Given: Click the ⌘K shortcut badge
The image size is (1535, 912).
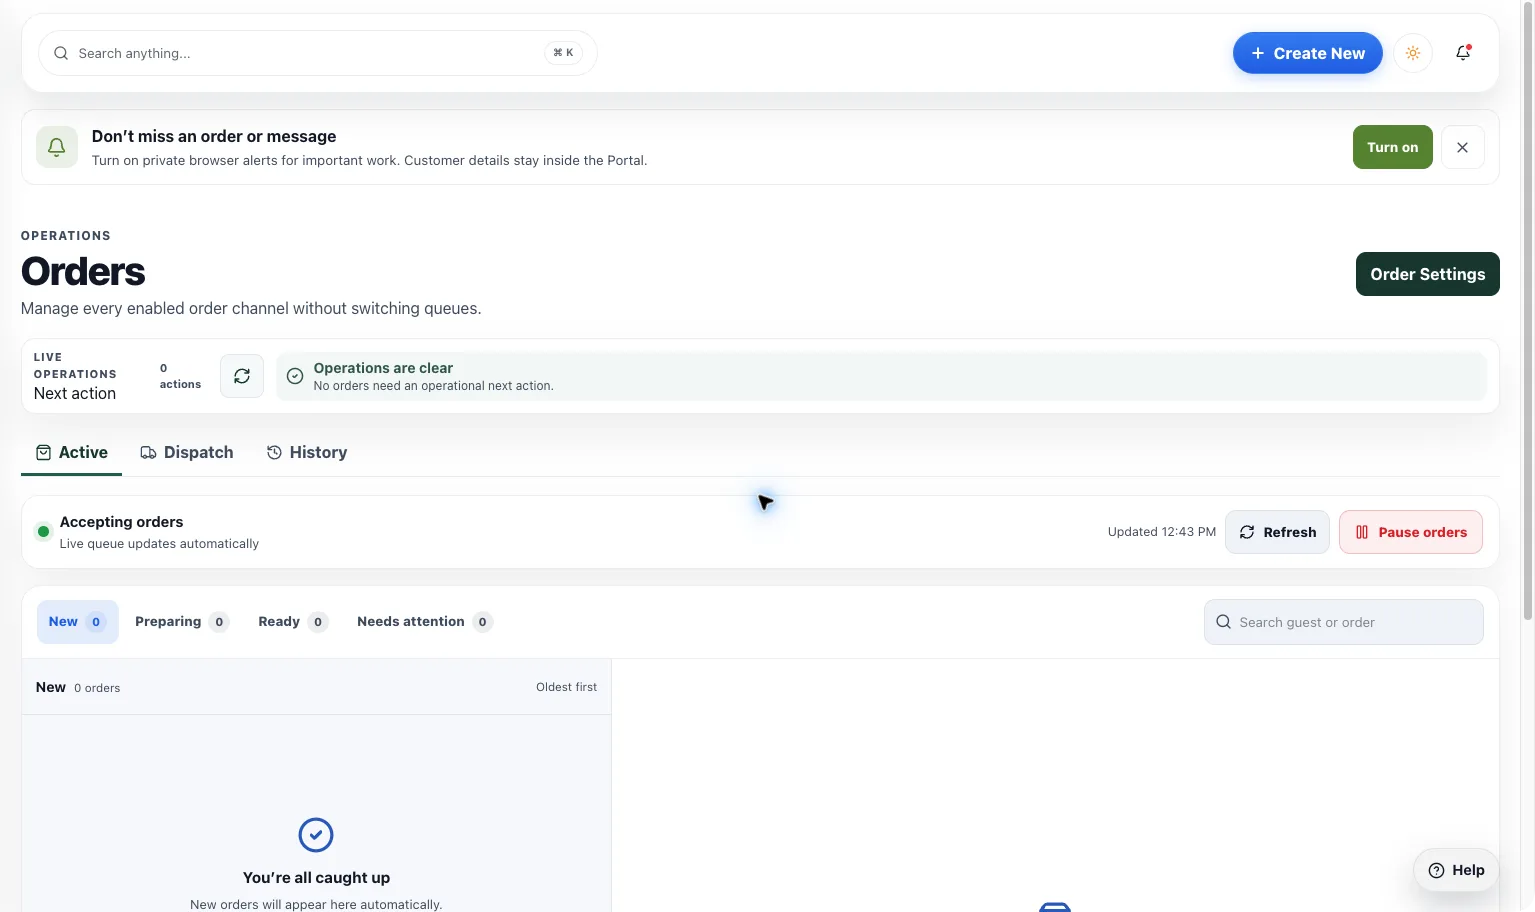Looking at the screenshot, I should tap(563, 53).
